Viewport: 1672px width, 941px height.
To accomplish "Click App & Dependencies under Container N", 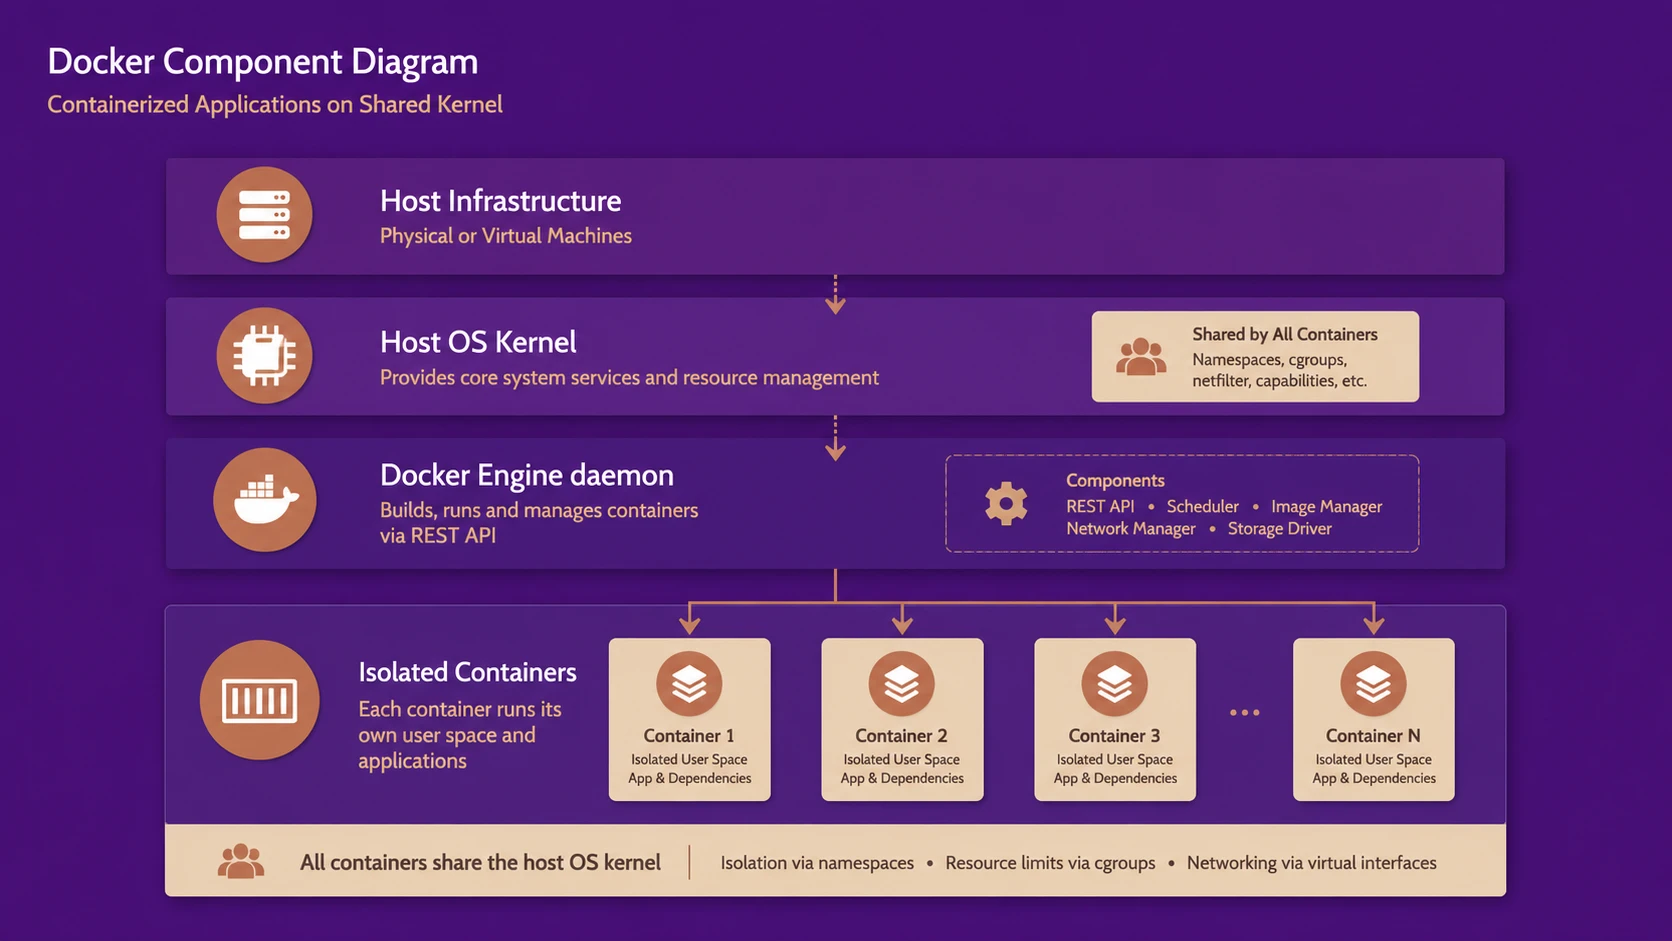I will point(1374,779).
